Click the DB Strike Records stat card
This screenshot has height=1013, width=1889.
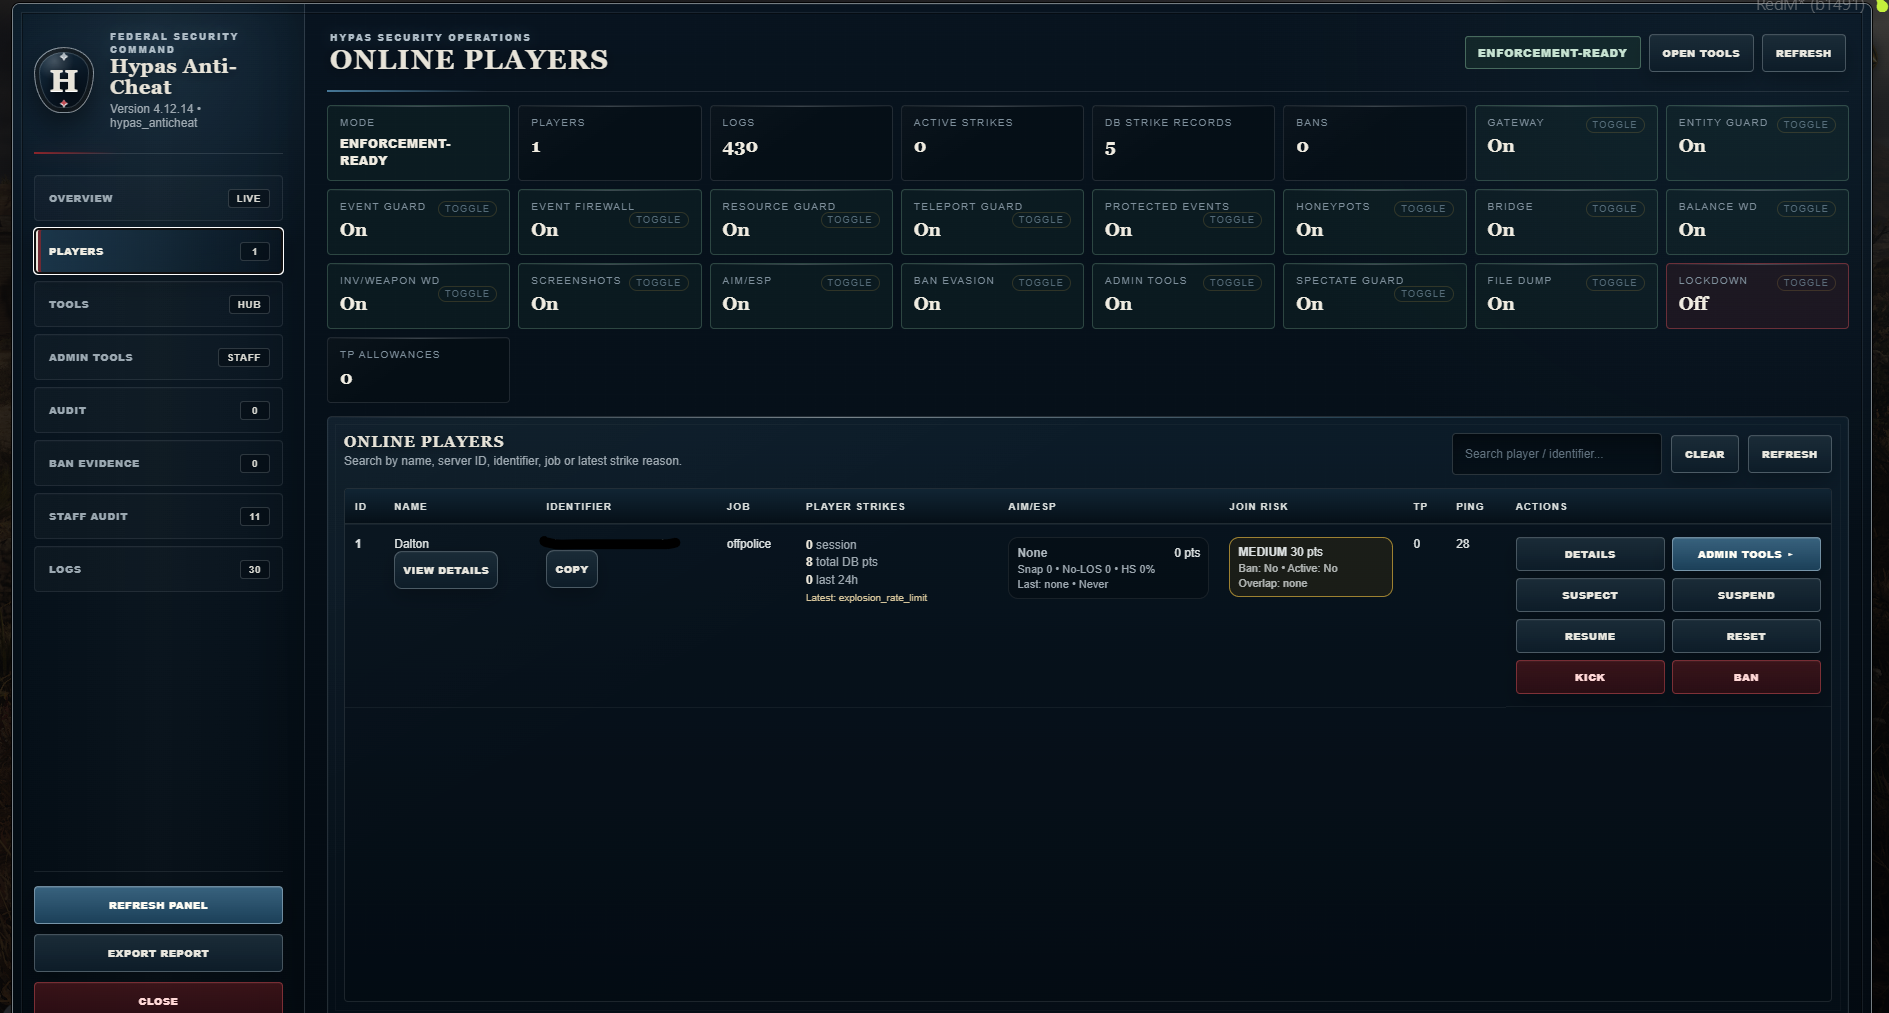(1183, 143)
